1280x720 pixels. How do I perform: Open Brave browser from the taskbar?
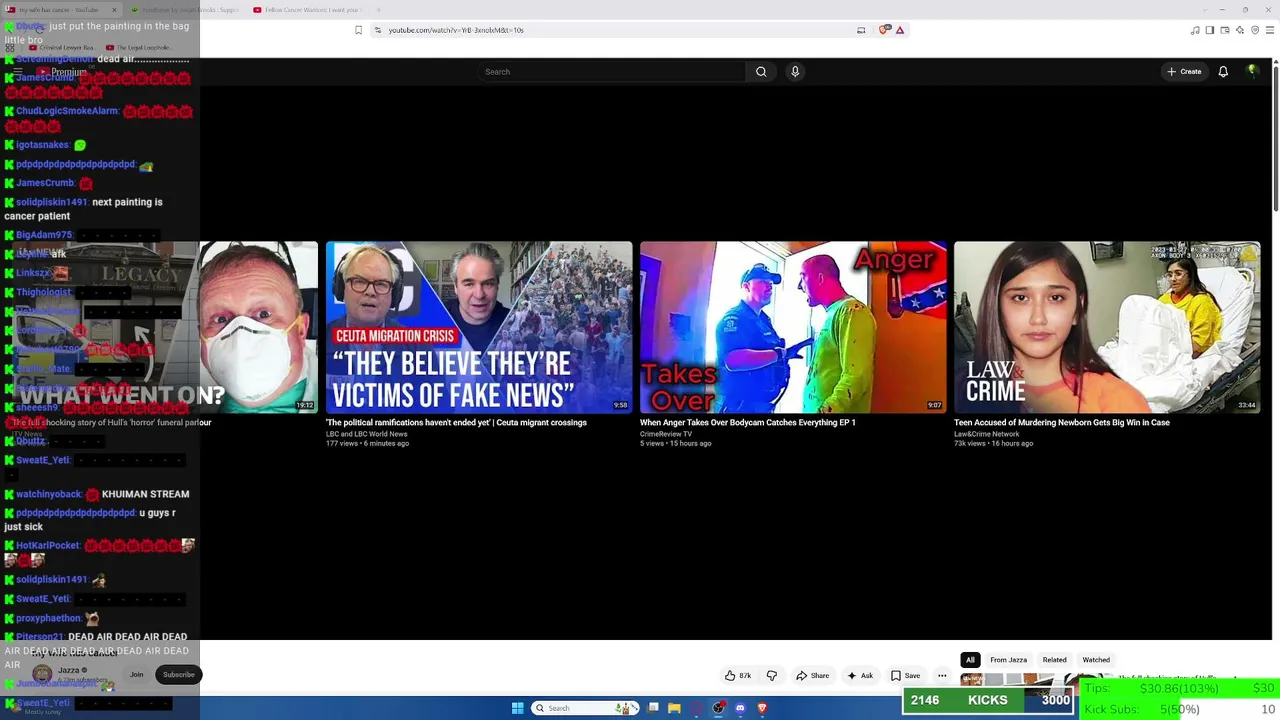762,708
